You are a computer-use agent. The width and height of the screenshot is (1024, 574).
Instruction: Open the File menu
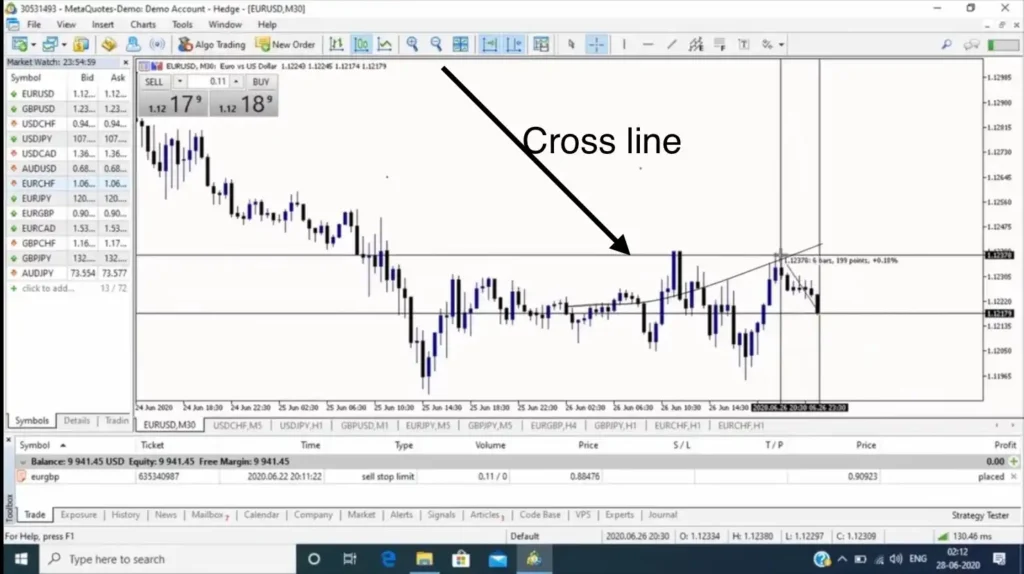click(34, 24)
